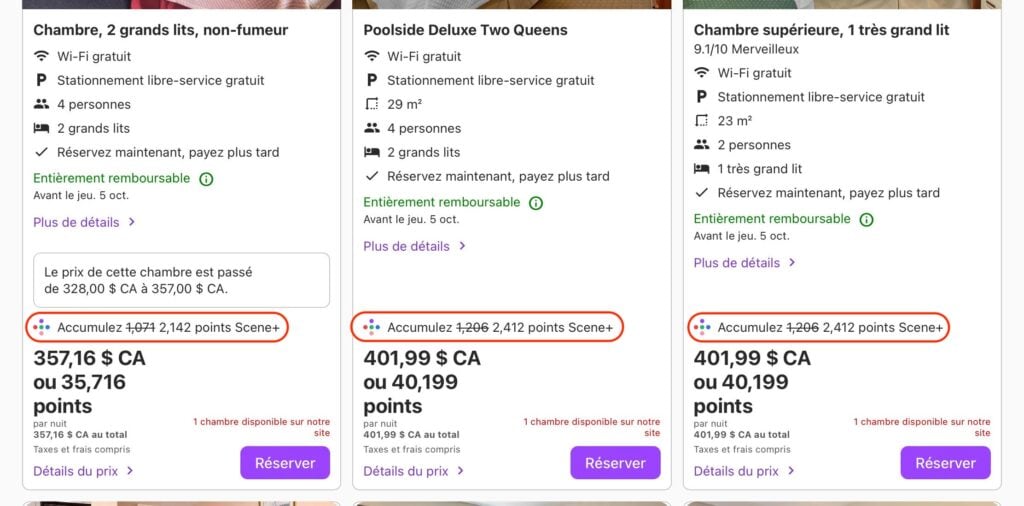Screen dimensions: 1024x506
Task: Expand Plus de détails for Poolside Deluxe
Action: point(414,246)
